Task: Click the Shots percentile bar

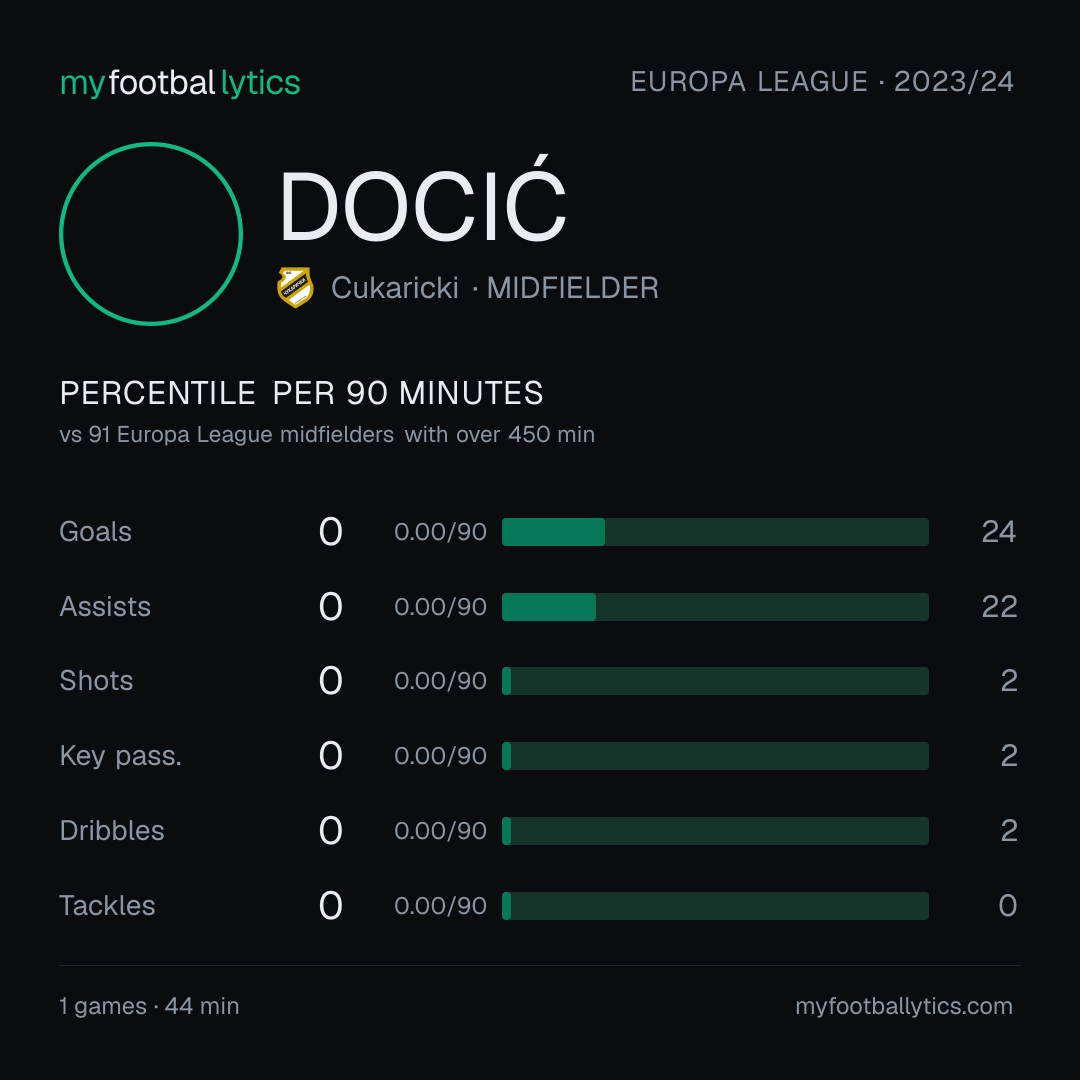Action: pos(715,681)
